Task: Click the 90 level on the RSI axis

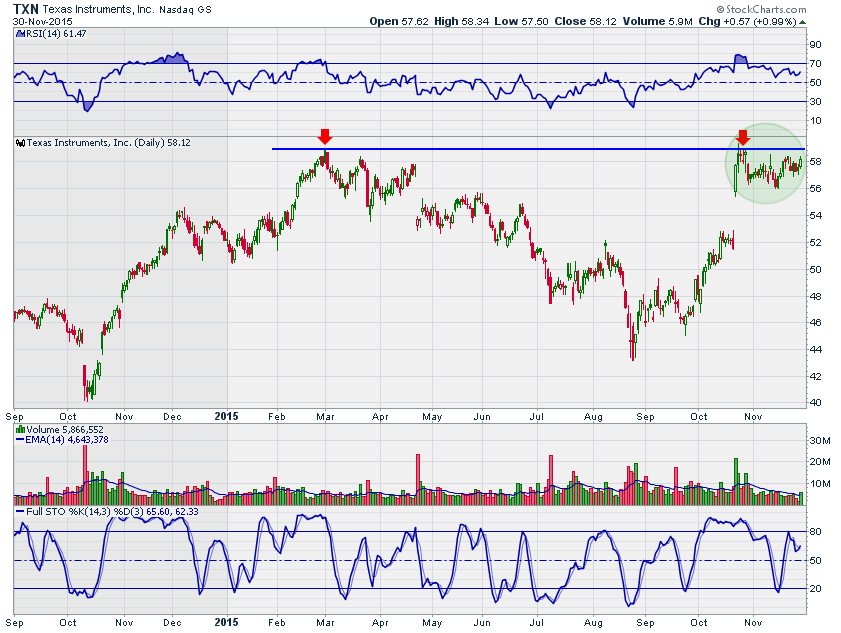Action: click(x=815, y=45)
